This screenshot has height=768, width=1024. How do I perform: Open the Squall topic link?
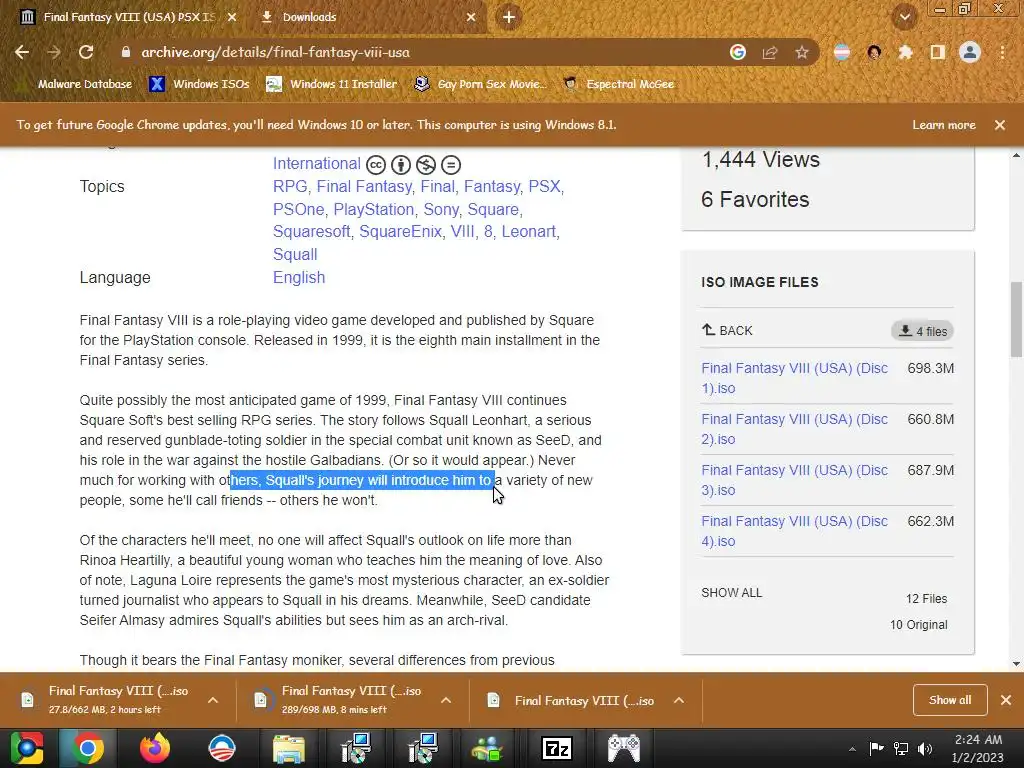point(295,255)
